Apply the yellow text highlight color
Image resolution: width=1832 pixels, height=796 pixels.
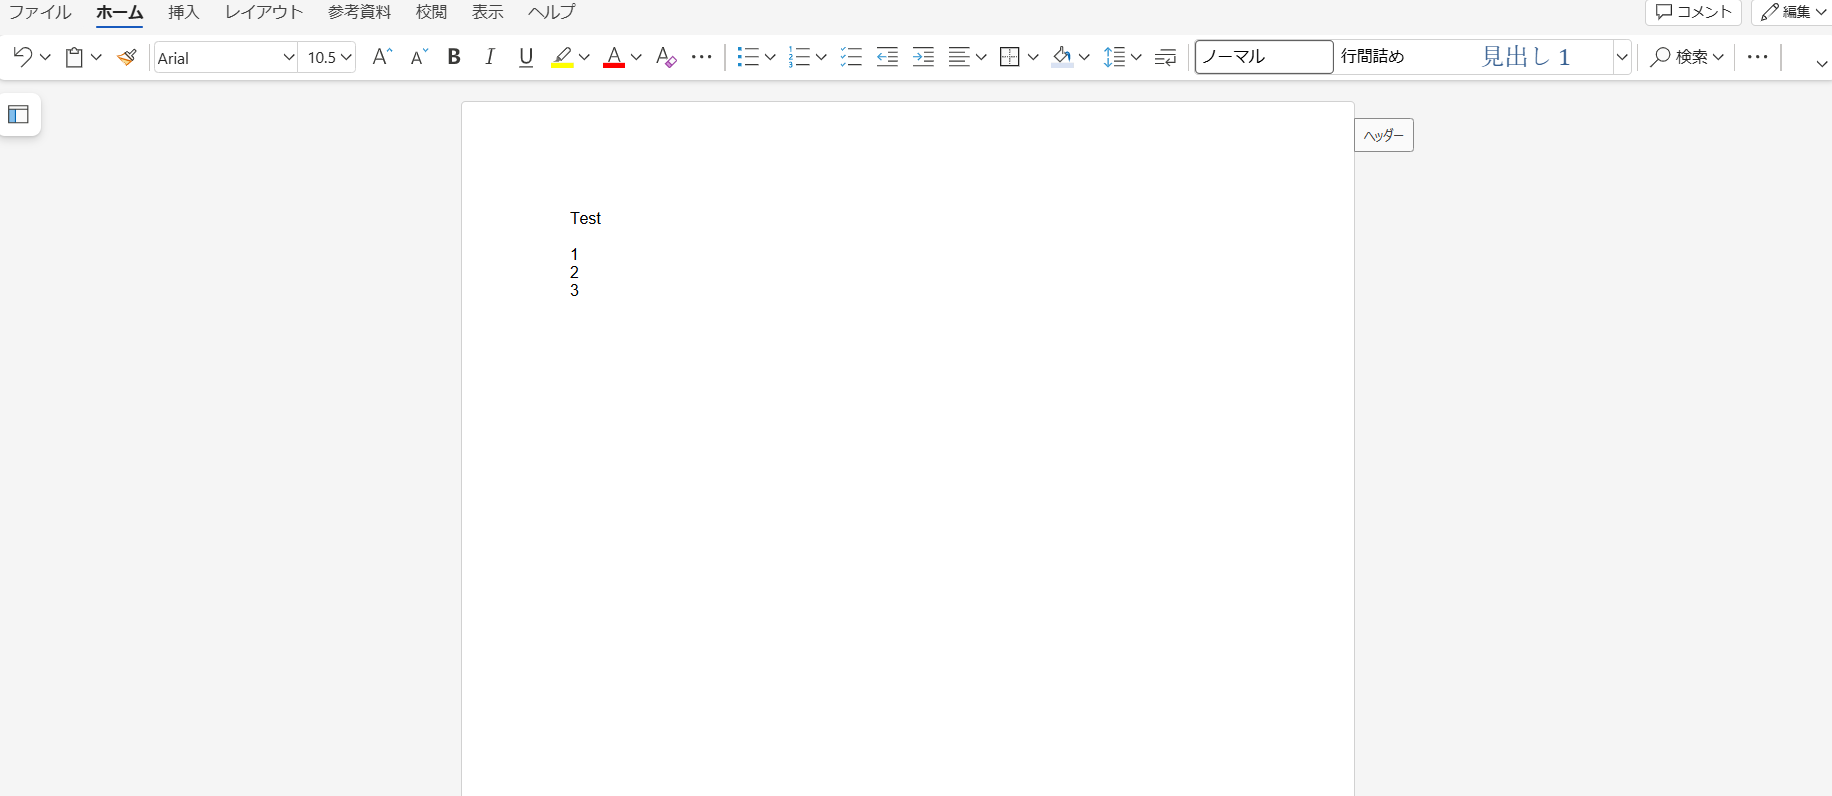(x=562, y=57)
